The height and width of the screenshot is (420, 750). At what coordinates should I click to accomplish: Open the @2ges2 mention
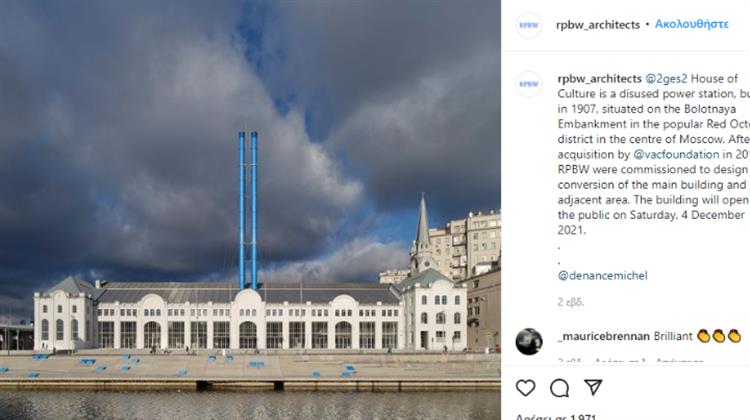click(666, 78)
